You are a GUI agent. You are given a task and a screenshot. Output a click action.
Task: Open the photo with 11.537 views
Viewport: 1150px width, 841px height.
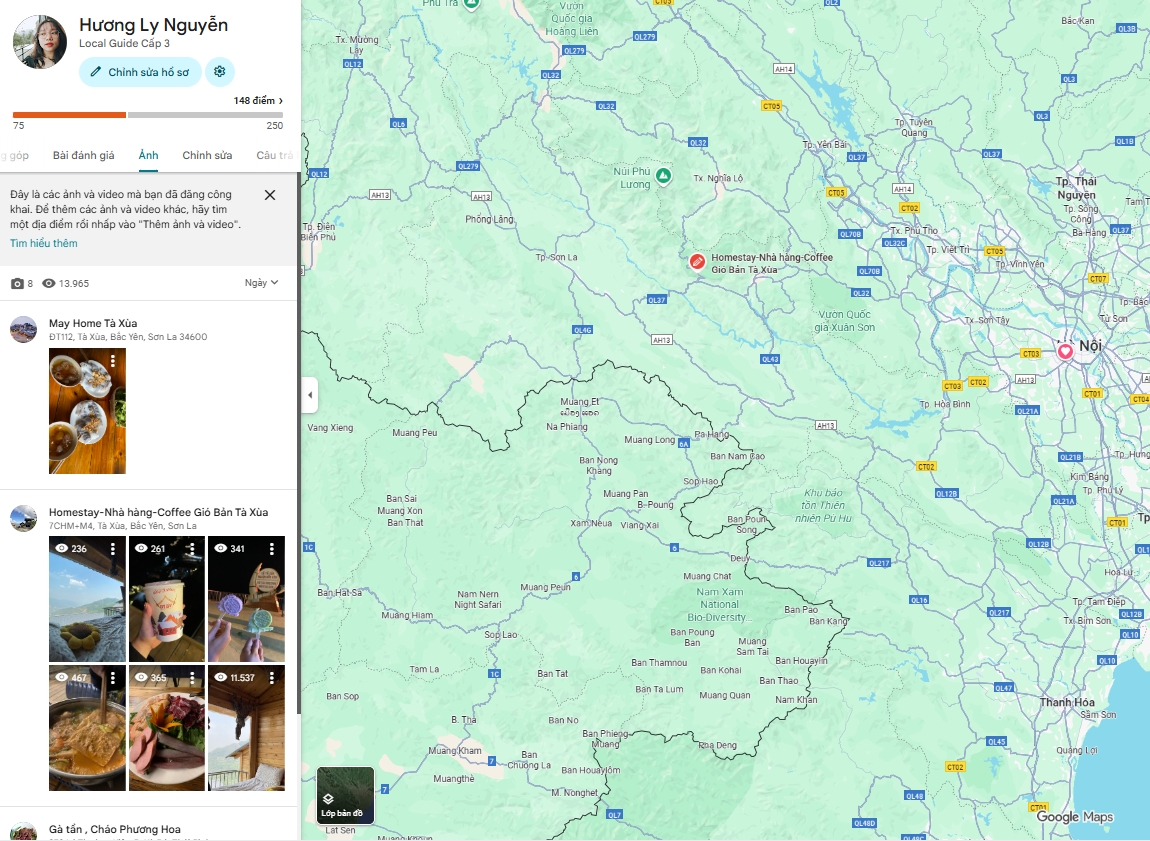click(x=246, y=728)
